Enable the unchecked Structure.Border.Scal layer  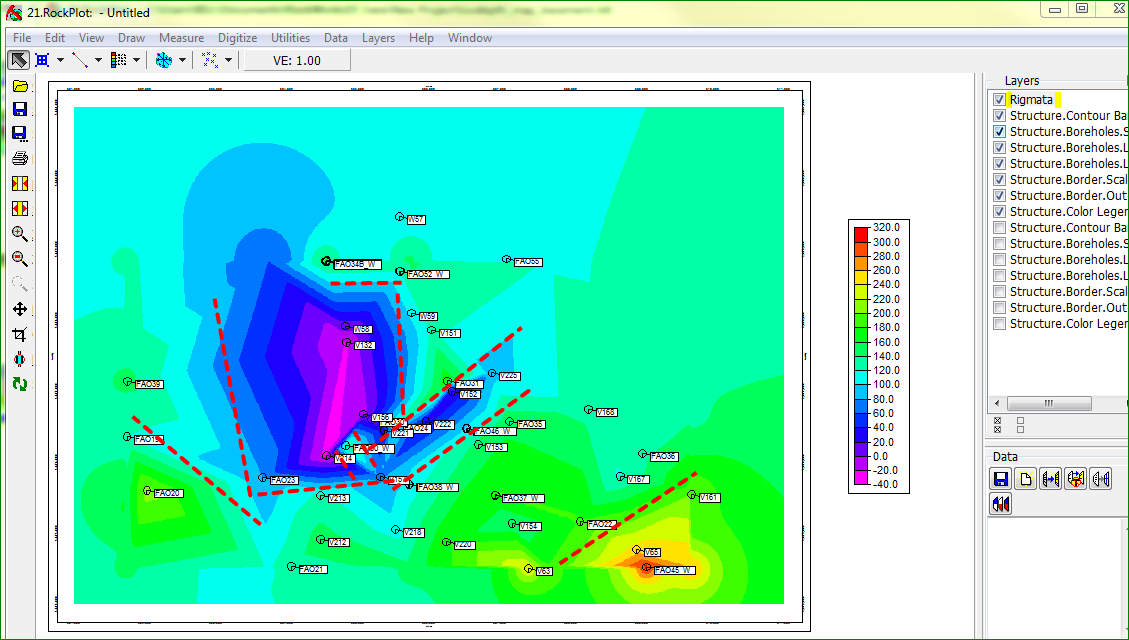[x=999, y=292]
